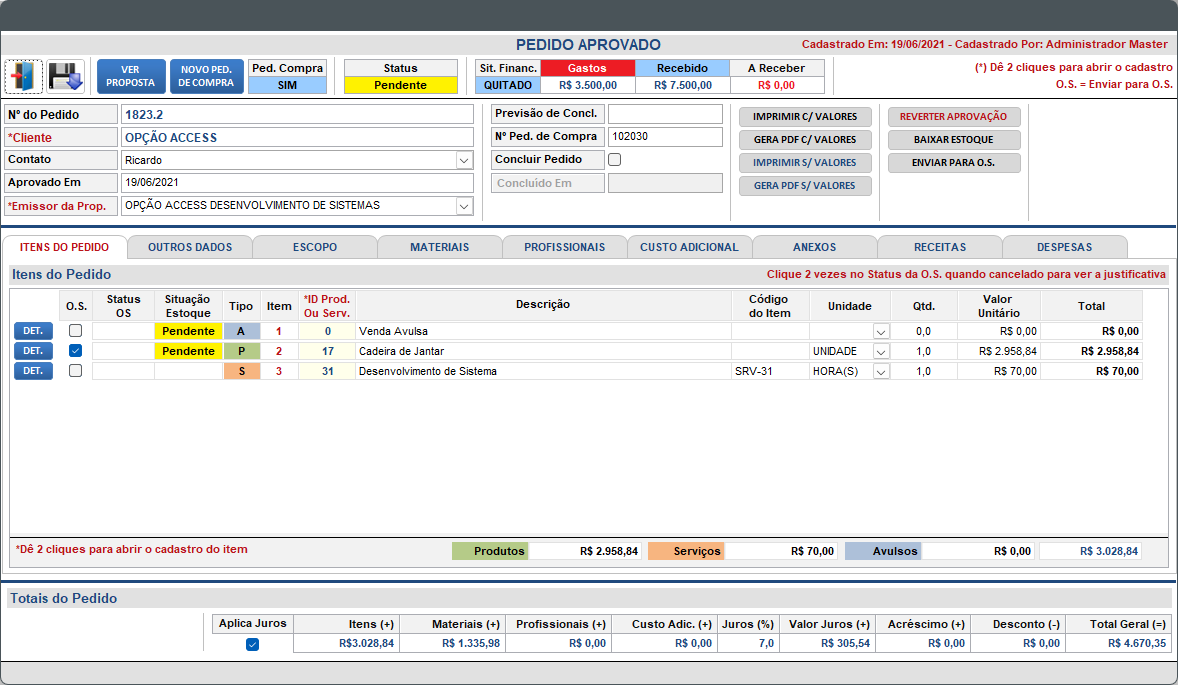Open Unidade dropdown for Cadeira de Jantar
Viewport: 1178px width, 685px height.
(880, 351)
